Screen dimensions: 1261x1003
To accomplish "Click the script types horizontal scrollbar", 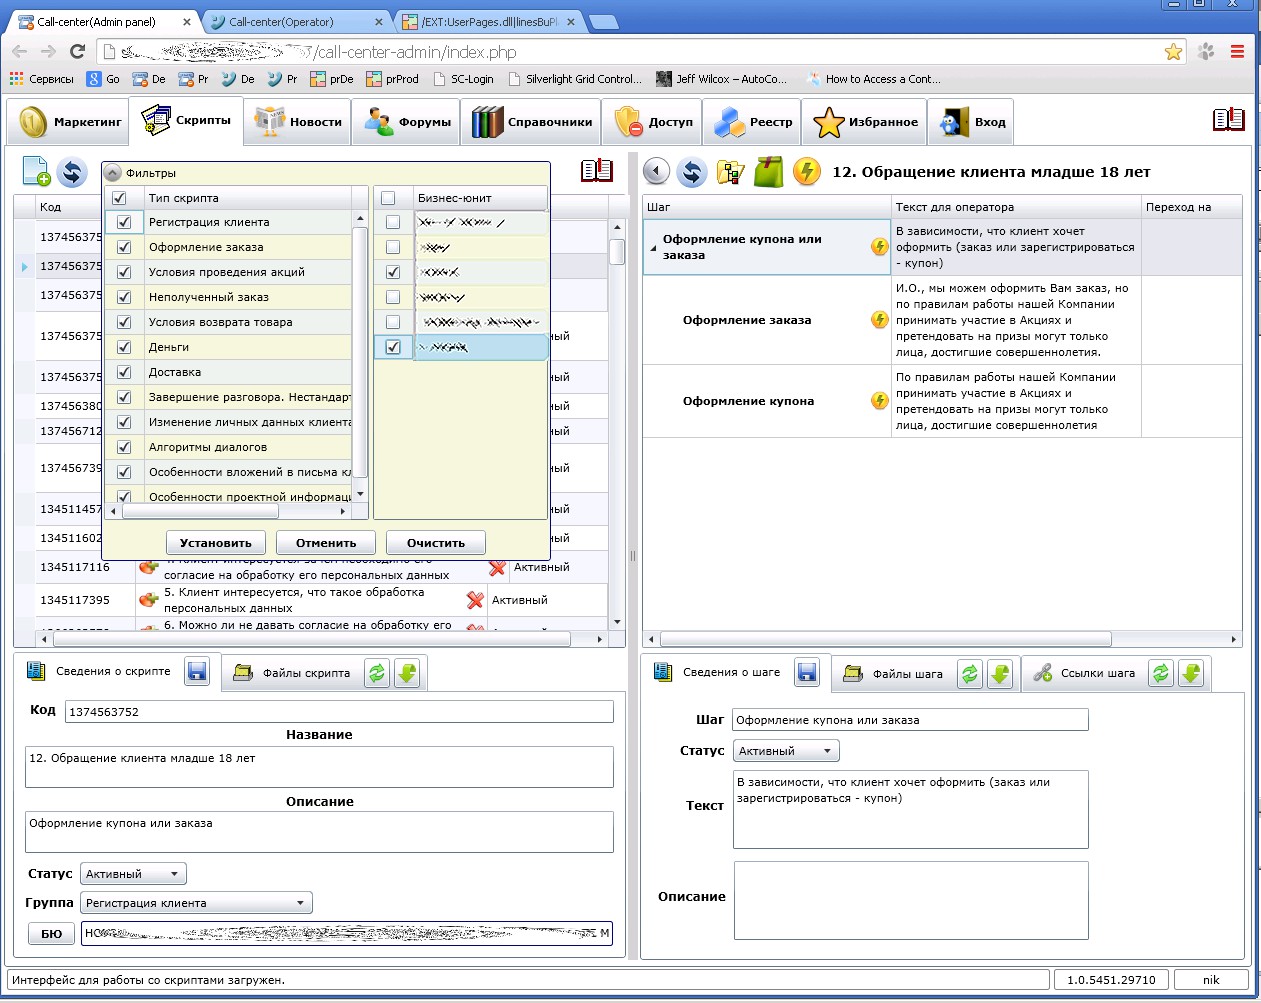I will coord(200,511).
